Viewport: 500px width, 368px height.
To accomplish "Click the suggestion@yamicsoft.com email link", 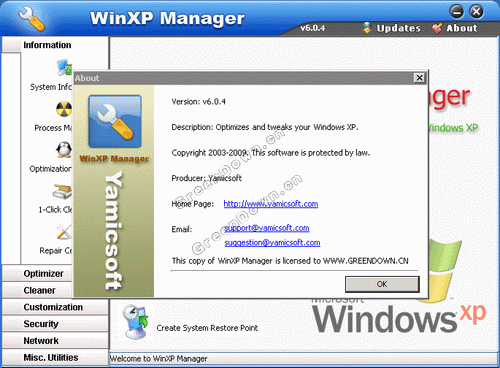I will [x=272, y=243].
